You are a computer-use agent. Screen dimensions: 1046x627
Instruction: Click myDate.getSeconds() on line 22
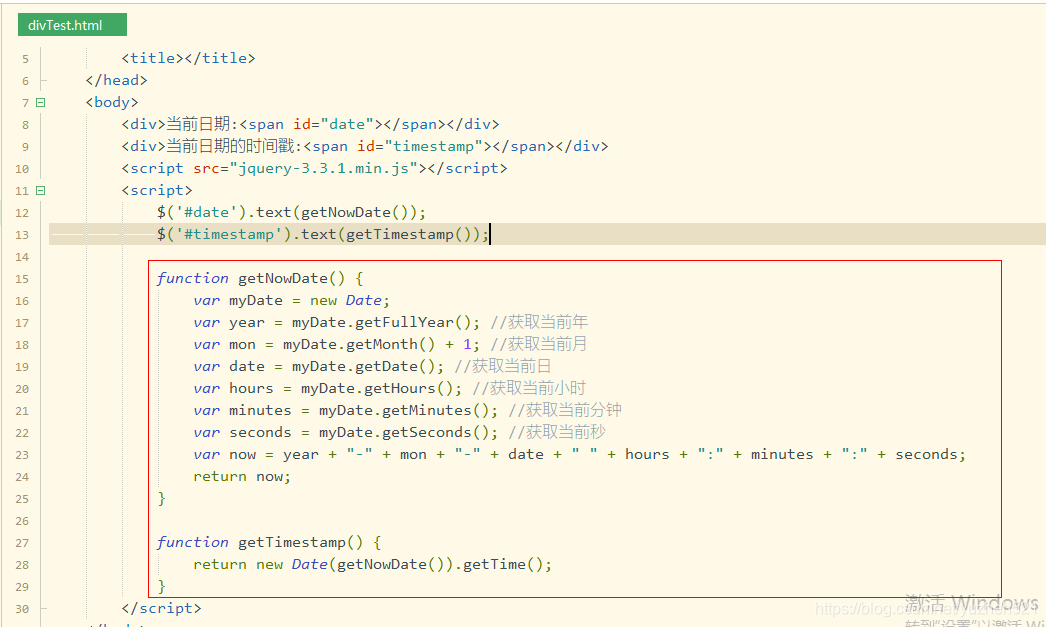coord(405,432)
